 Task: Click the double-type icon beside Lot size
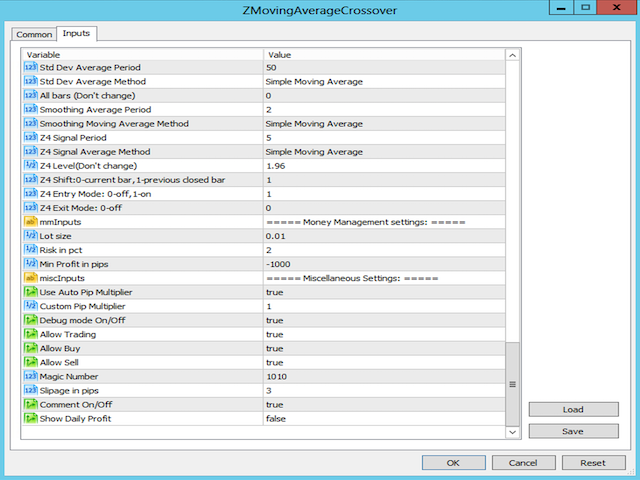pyautogui.click(x=31, y=236)
